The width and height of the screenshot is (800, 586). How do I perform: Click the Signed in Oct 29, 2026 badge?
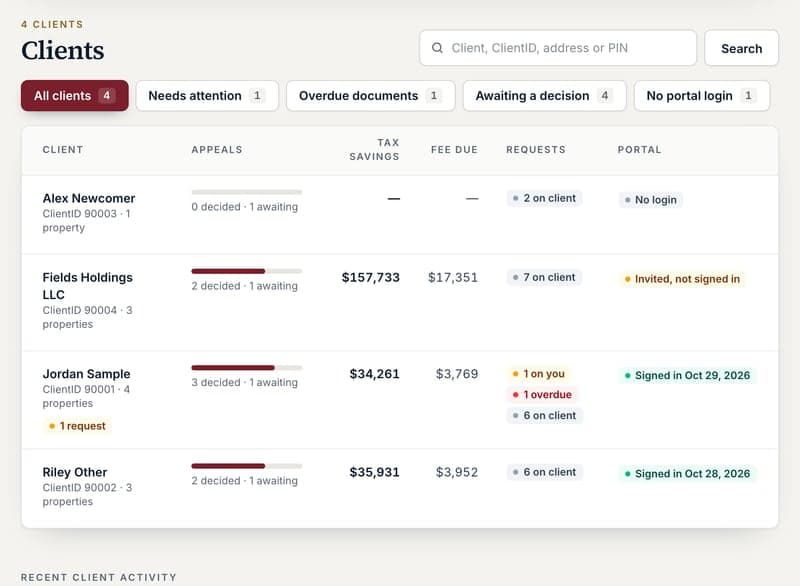pos(687,375)
